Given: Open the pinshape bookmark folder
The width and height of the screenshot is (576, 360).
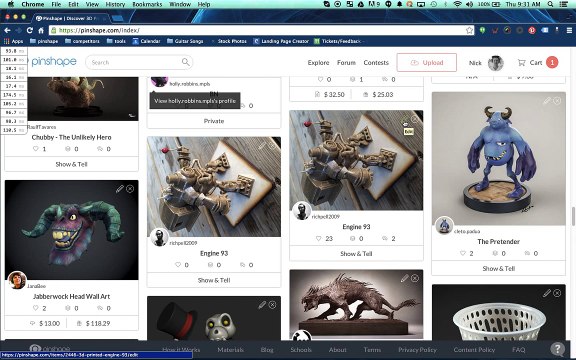Looking at the screenshot, I should point(44,41).
